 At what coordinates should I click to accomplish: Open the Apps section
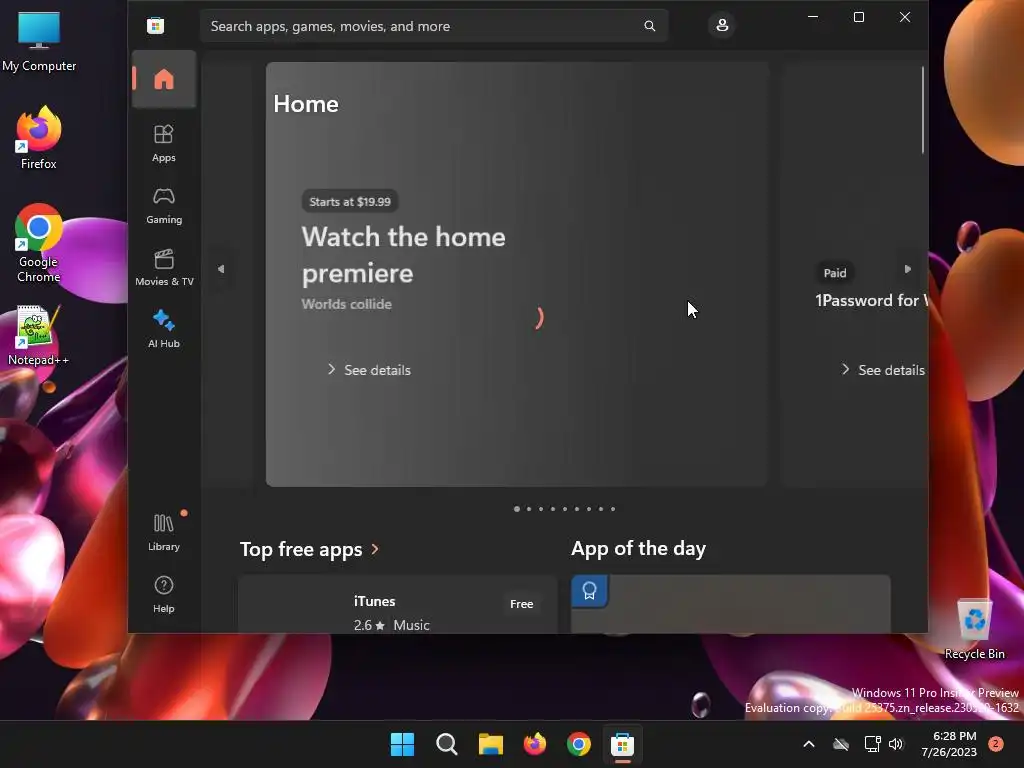point(164,143)
